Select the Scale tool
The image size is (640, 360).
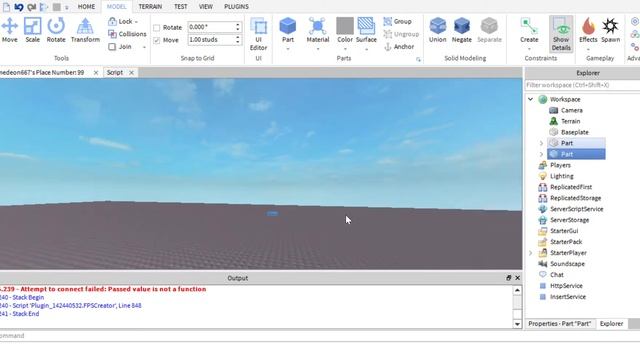point(33,30)
